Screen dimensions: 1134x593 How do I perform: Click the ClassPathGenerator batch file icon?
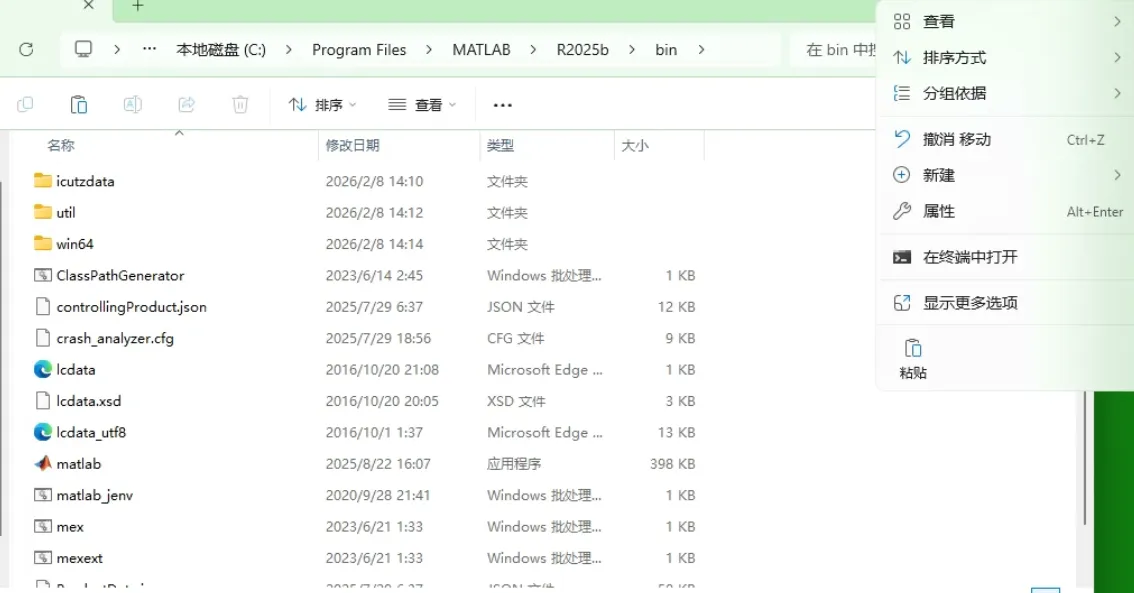click(x=43, y=275)
